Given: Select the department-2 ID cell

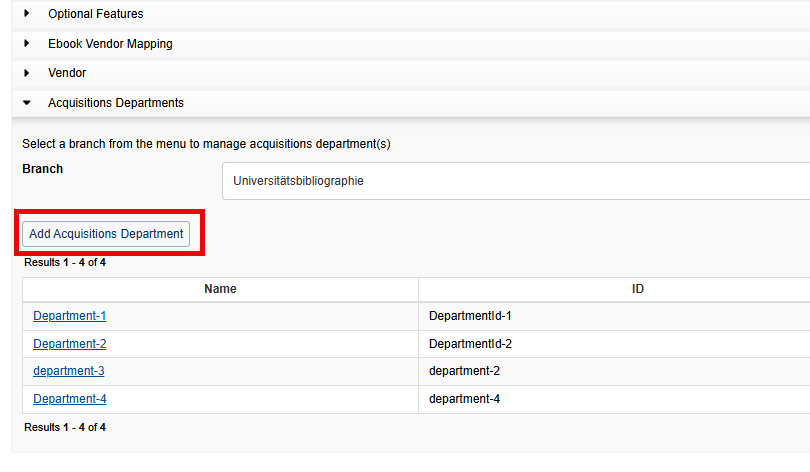Looking at the screenshot, I should pyautogui.click(x=464, y=371).
